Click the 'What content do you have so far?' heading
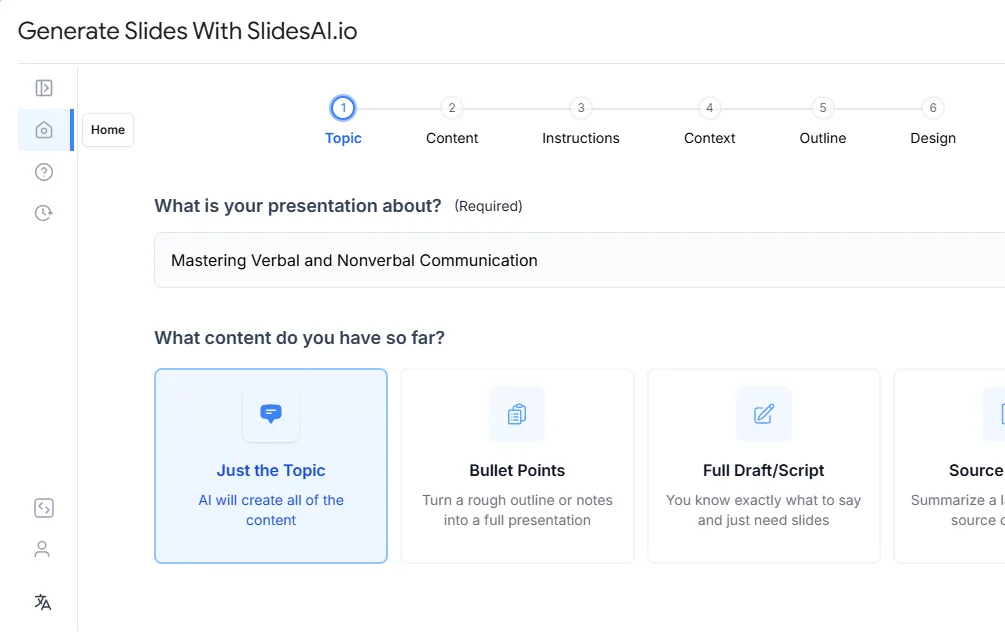This screenshot has height=641, width=1005. coord(299,338)
